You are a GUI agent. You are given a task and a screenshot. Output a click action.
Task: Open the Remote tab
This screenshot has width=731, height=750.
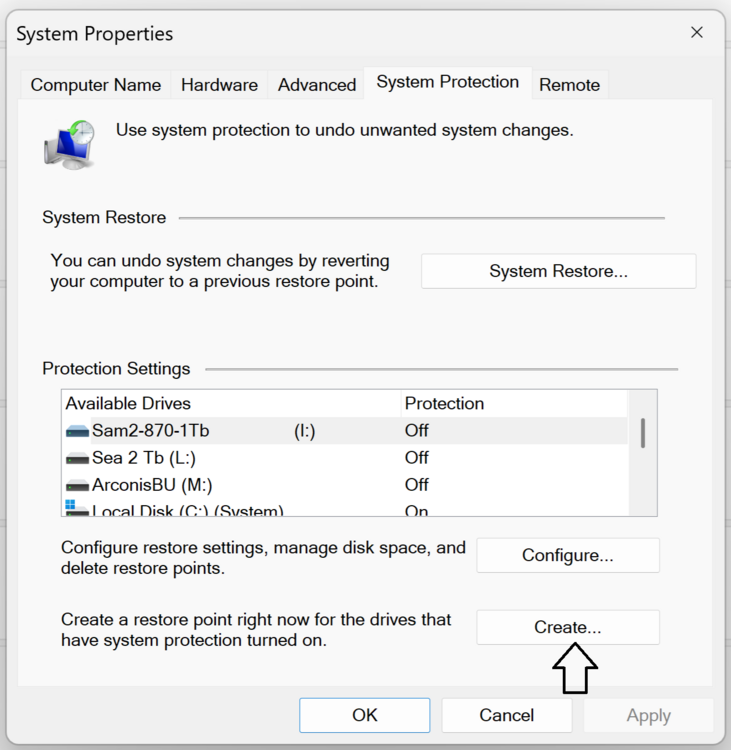pos(569,85)
